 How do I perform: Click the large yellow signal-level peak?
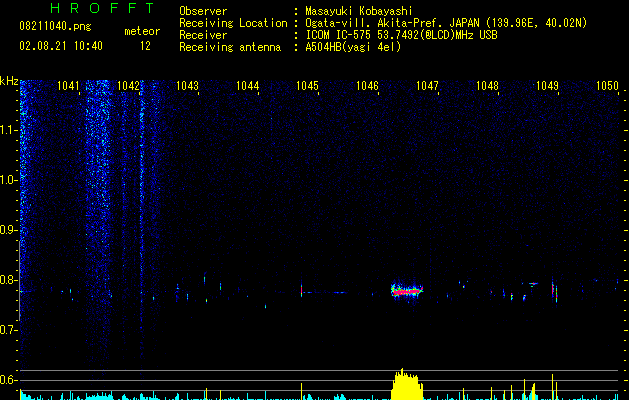(407, 385)
